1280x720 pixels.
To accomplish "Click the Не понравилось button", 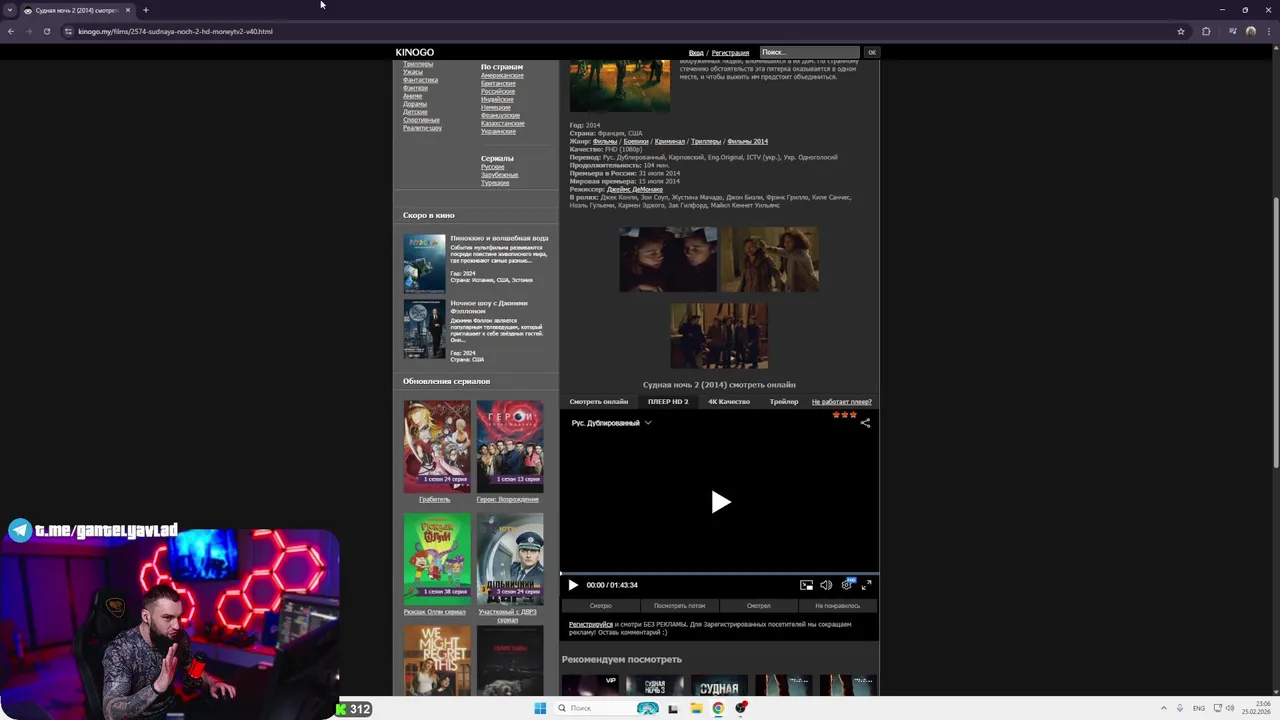I will pyautogui.click(x=838, y=605).
